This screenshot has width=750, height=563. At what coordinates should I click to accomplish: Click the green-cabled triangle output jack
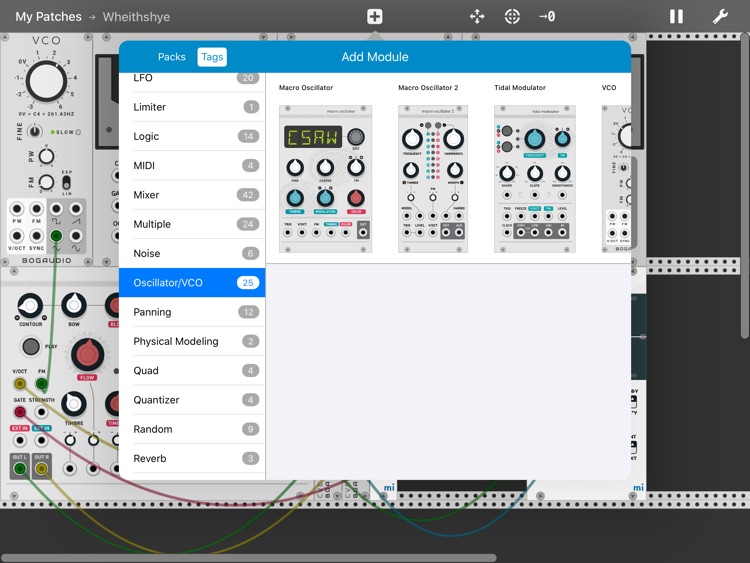tap(56, 235)
